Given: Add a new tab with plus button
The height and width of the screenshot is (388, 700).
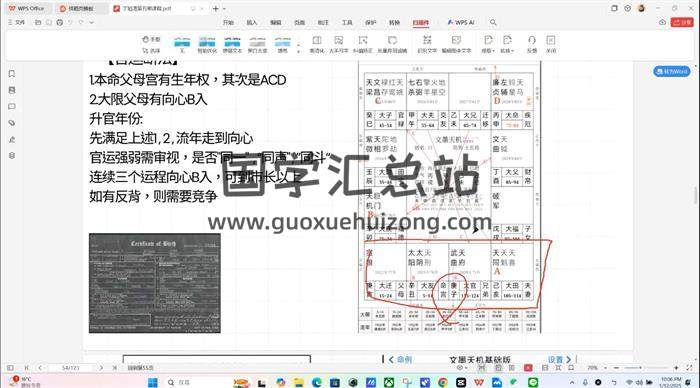Looking at the screenshot, I should tap(216, 8).
